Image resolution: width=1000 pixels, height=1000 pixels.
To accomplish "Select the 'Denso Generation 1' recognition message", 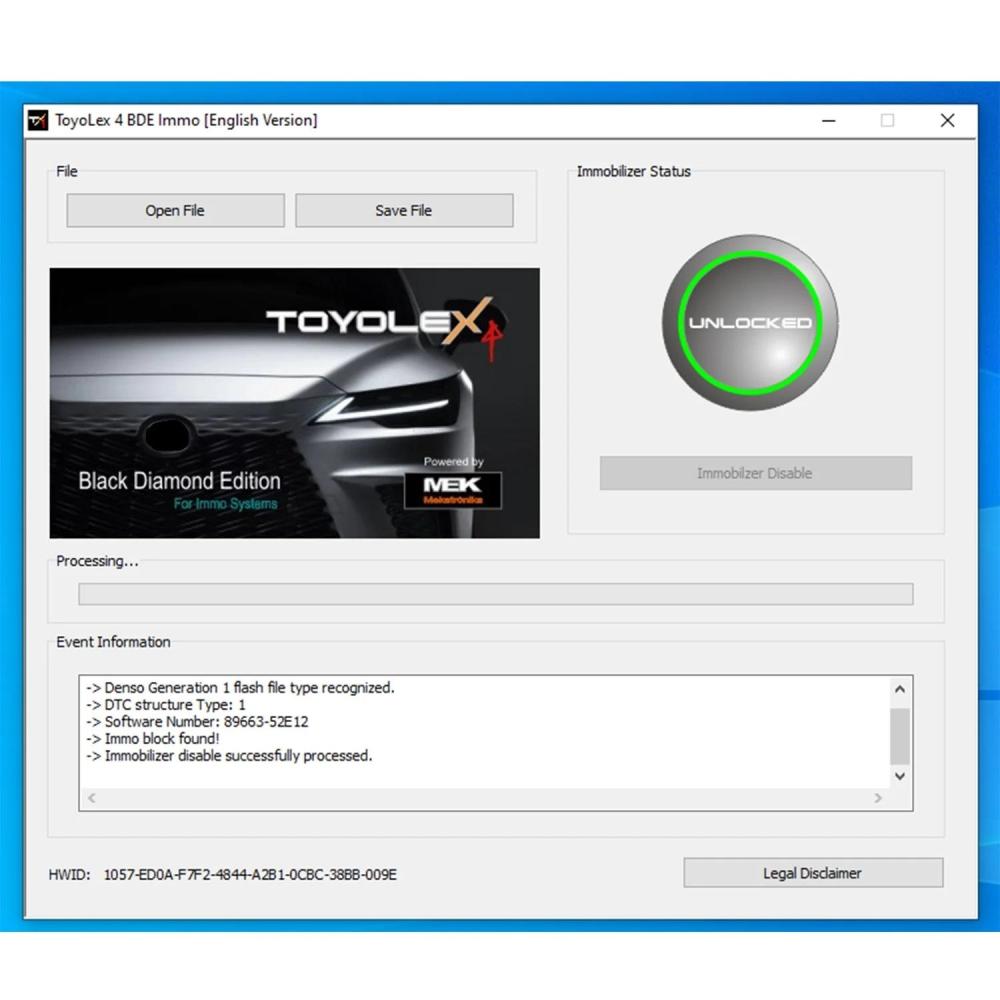I will point(240,687).
